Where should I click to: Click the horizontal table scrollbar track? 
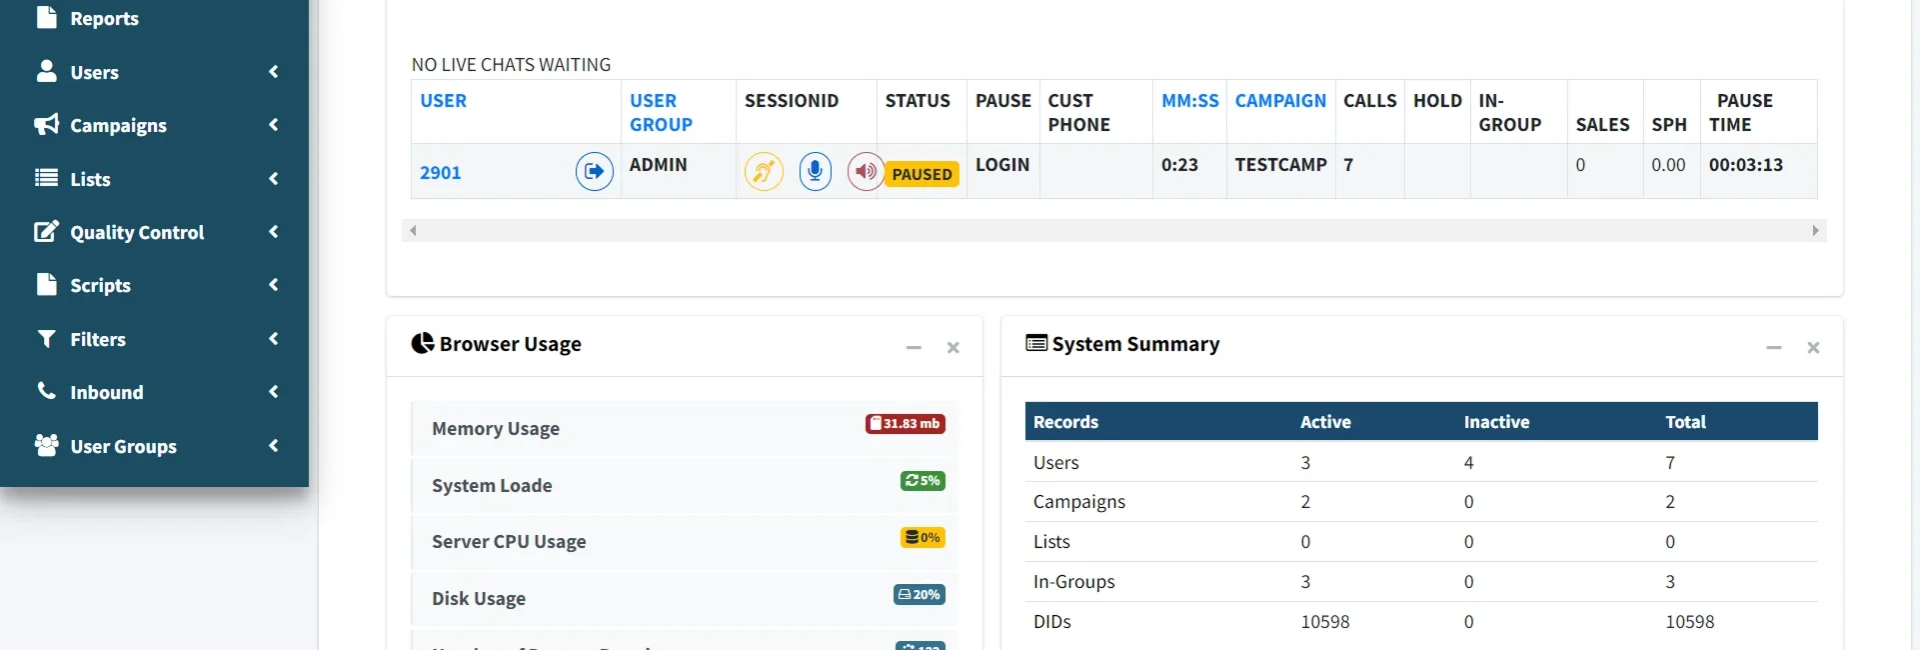[1114, 231]
